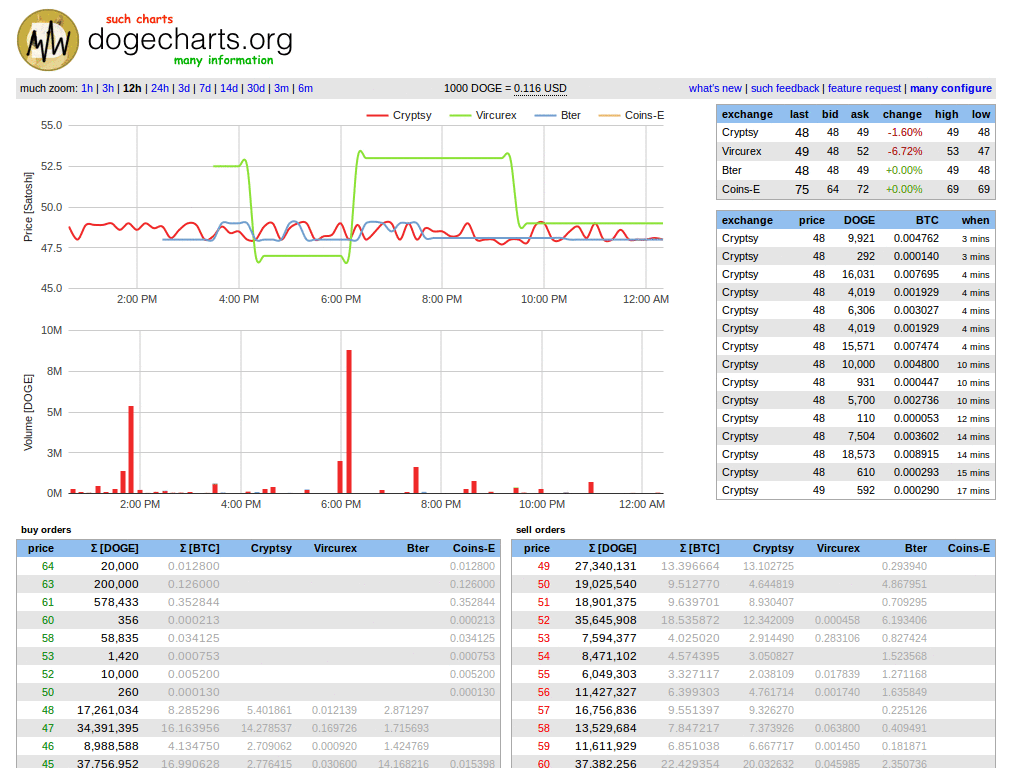Viewport: 1024px width, 768px height.
Task: Select the 12h zoom level
Action: (132, 88)
